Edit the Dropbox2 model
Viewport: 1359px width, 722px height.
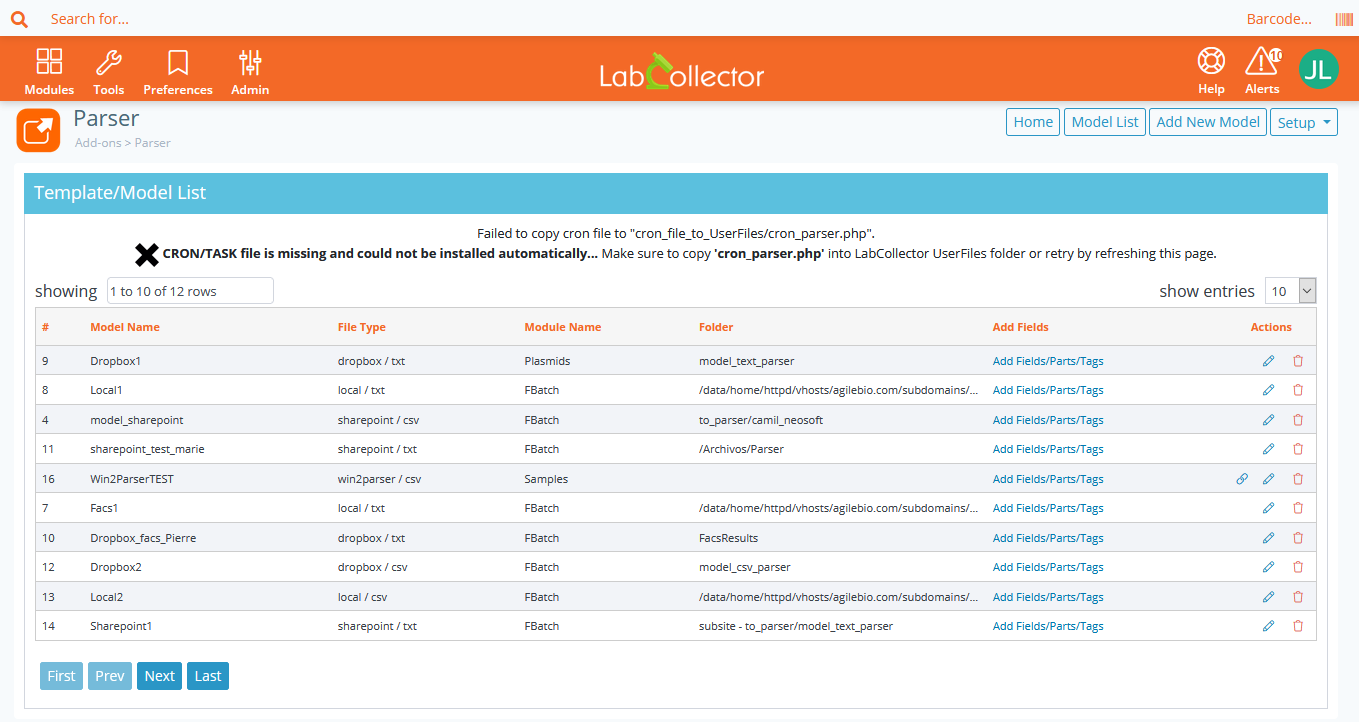(x=1269, y=567)
